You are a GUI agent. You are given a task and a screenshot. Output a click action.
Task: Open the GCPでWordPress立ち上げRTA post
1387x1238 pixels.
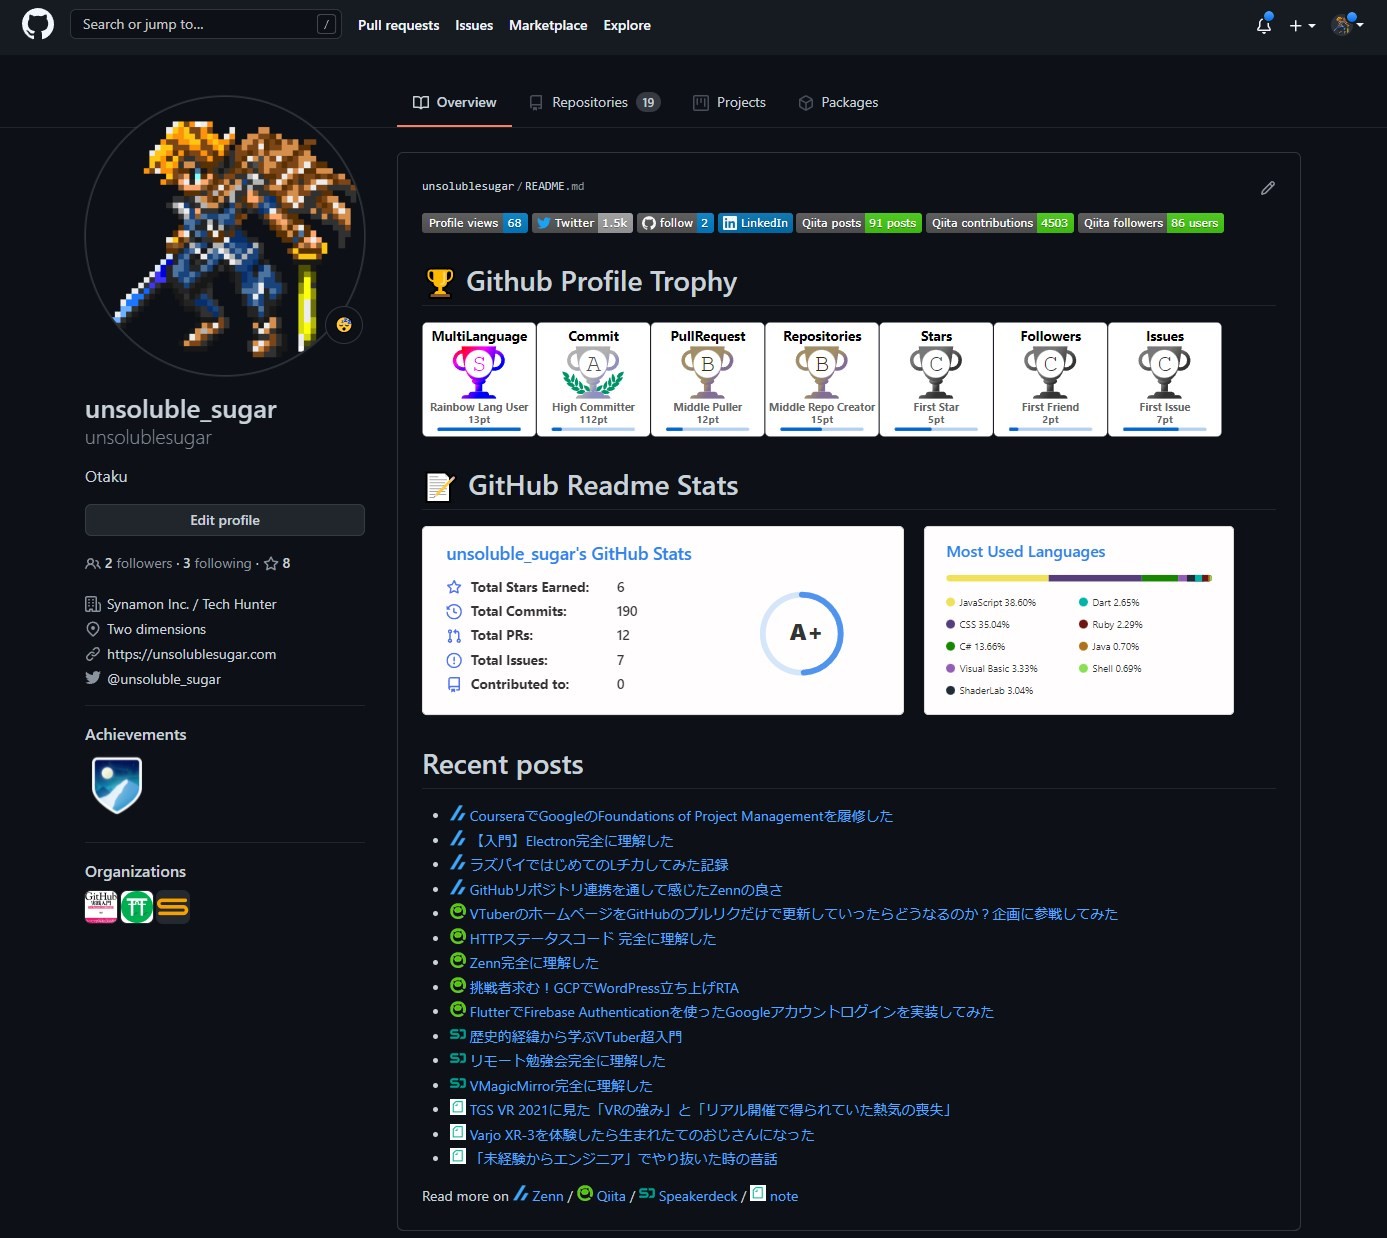point(604,988)
